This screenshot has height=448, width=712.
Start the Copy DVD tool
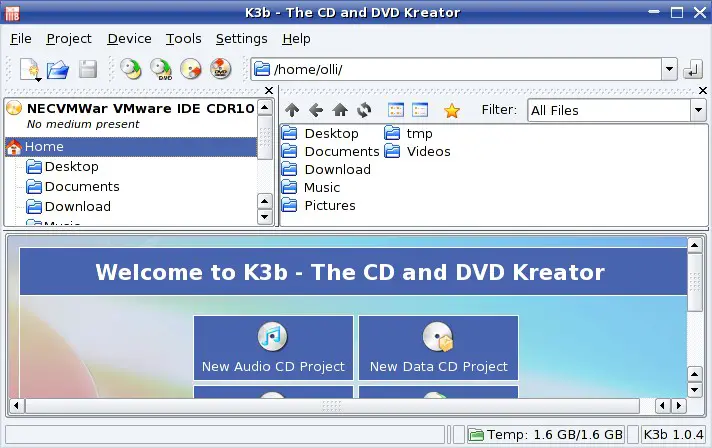click(161, 69)
